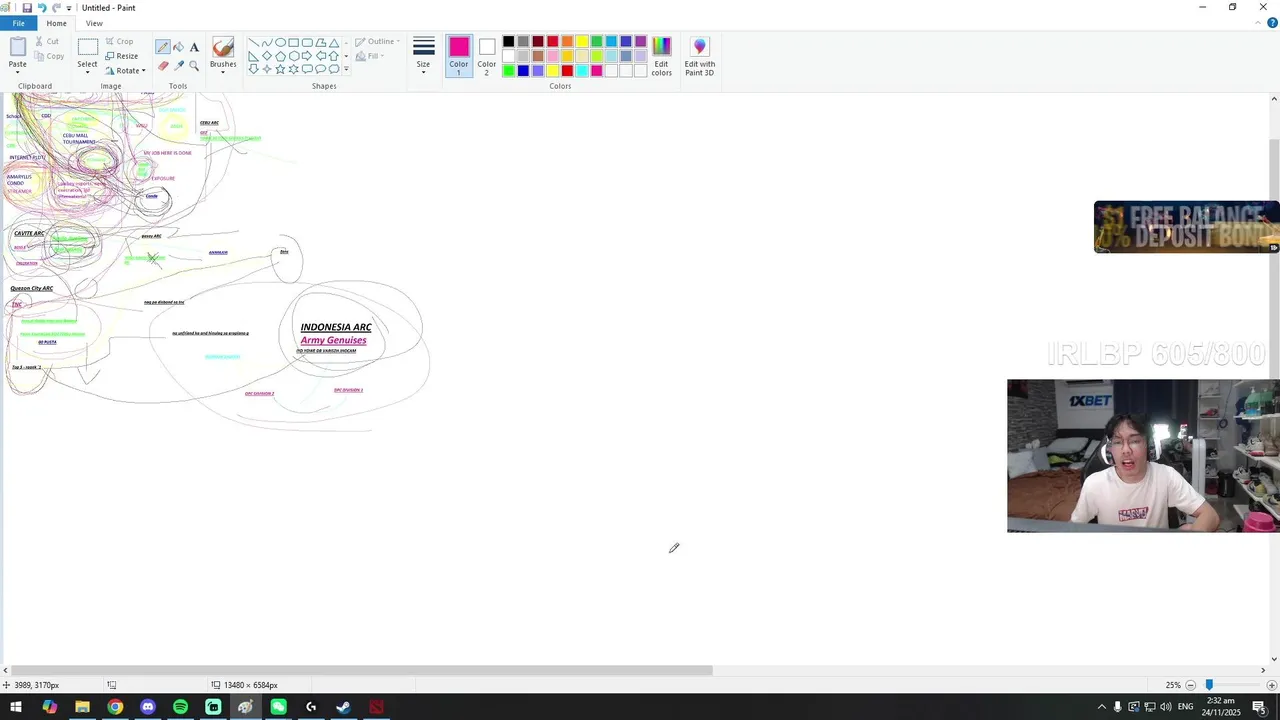The image size is (1280, 720).
Task: Choose the Line shape
Action: point(253,43)
